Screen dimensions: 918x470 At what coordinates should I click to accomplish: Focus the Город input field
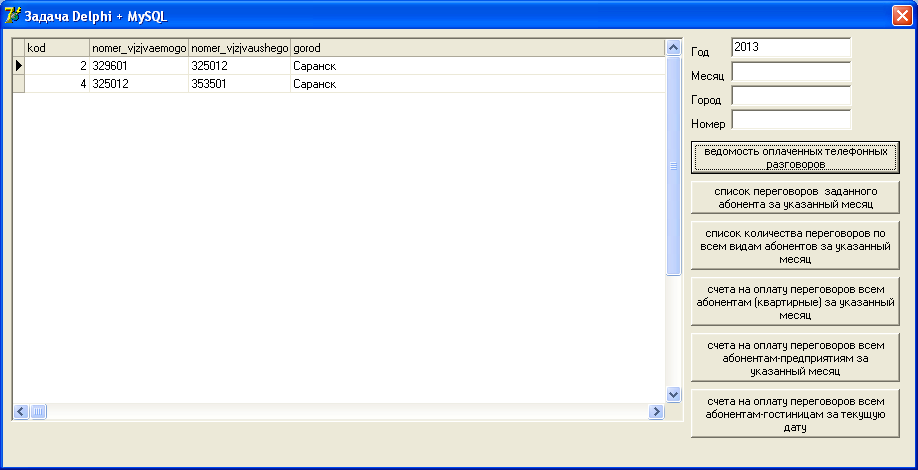[x=791, y=96]
